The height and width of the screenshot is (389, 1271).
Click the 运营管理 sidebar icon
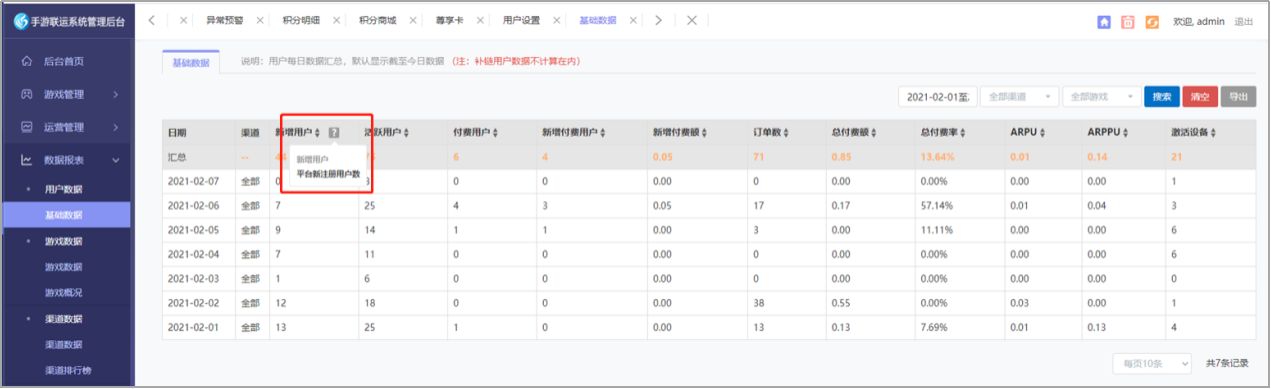point(26,127)
